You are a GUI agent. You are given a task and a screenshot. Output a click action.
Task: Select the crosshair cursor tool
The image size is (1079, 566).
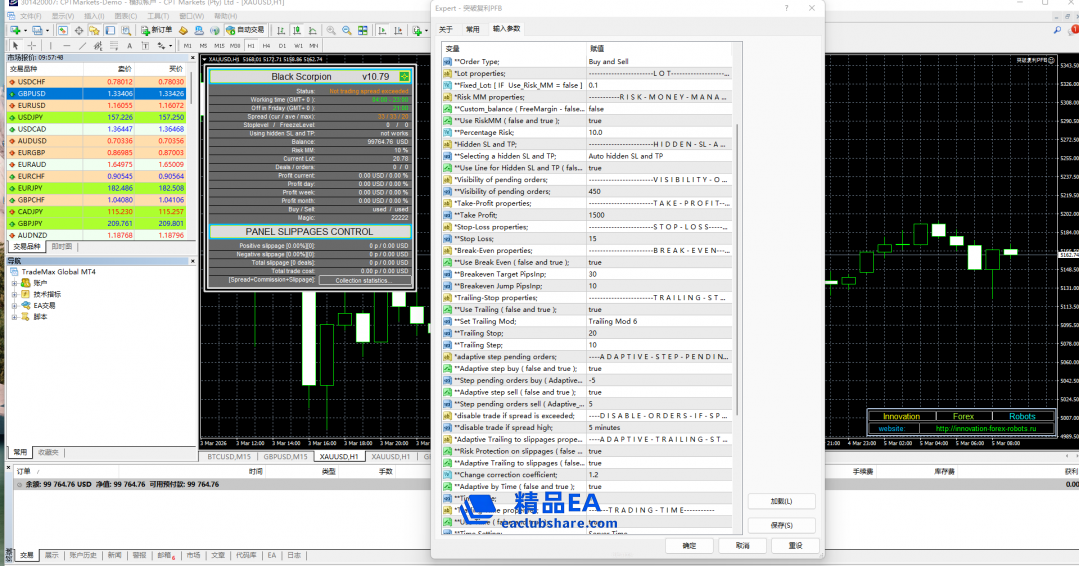pyautogui.click(x=31, y=46)
